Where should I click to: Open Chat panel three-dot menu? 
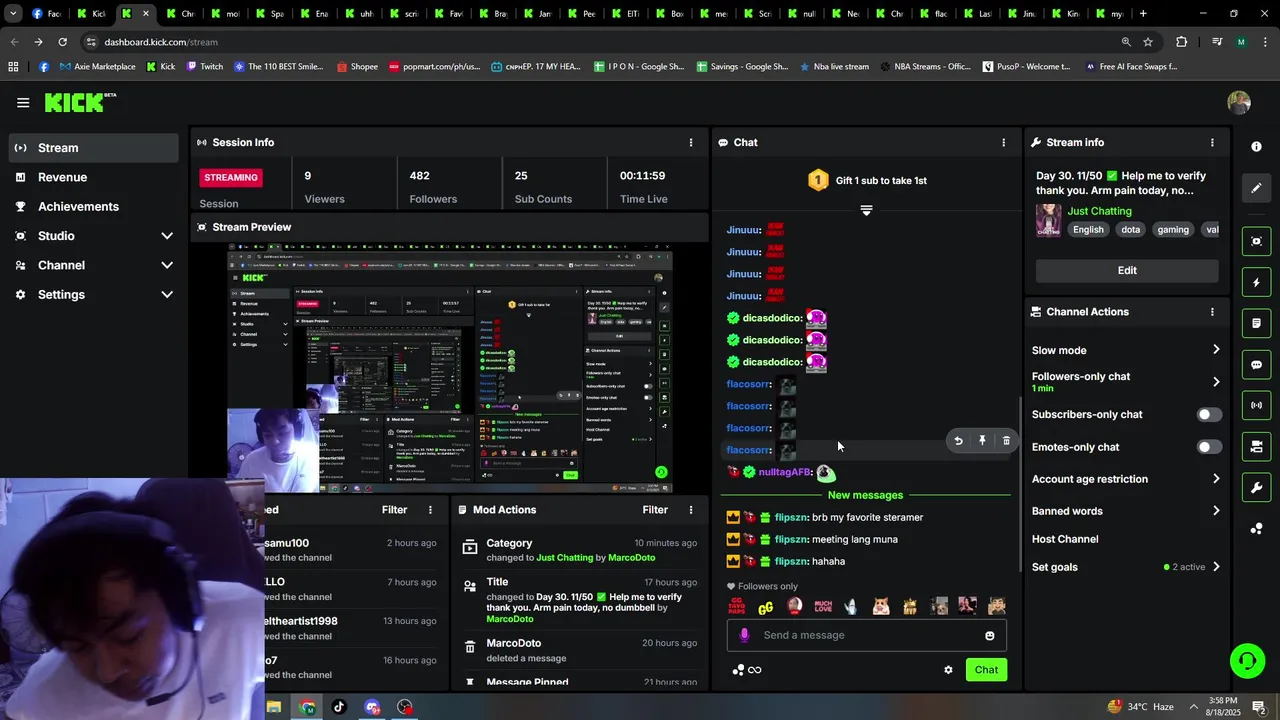pos(1003,142)
